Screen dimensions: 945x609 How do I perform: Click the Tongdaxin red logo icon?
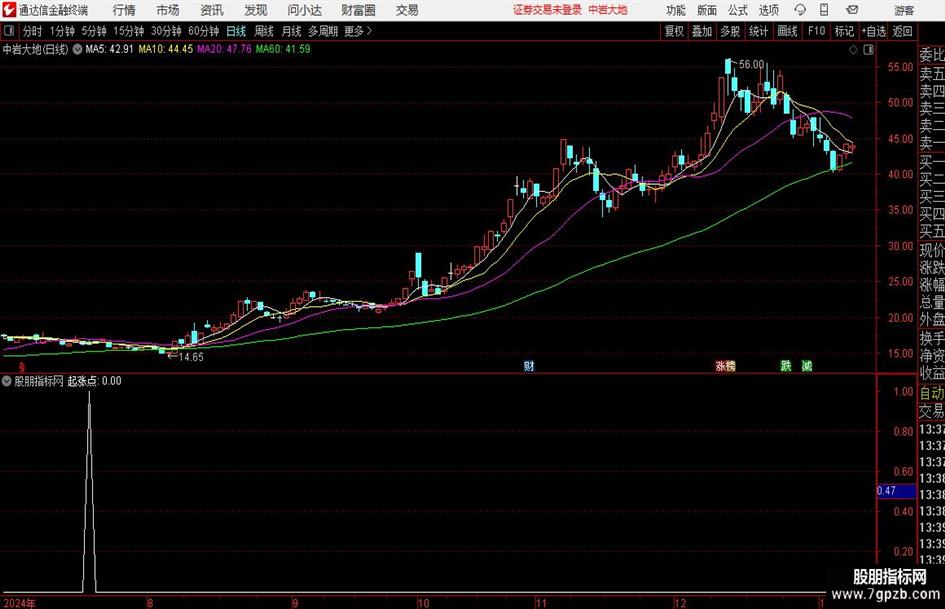(x=9, y=10)
